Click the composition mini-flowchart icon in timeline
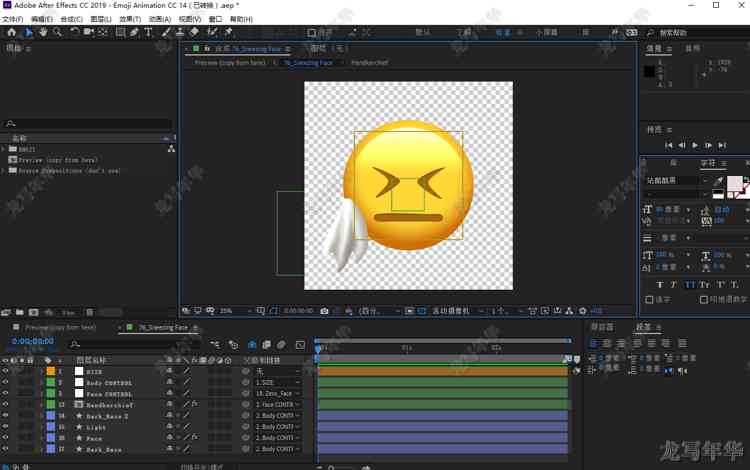 (215, 344)
